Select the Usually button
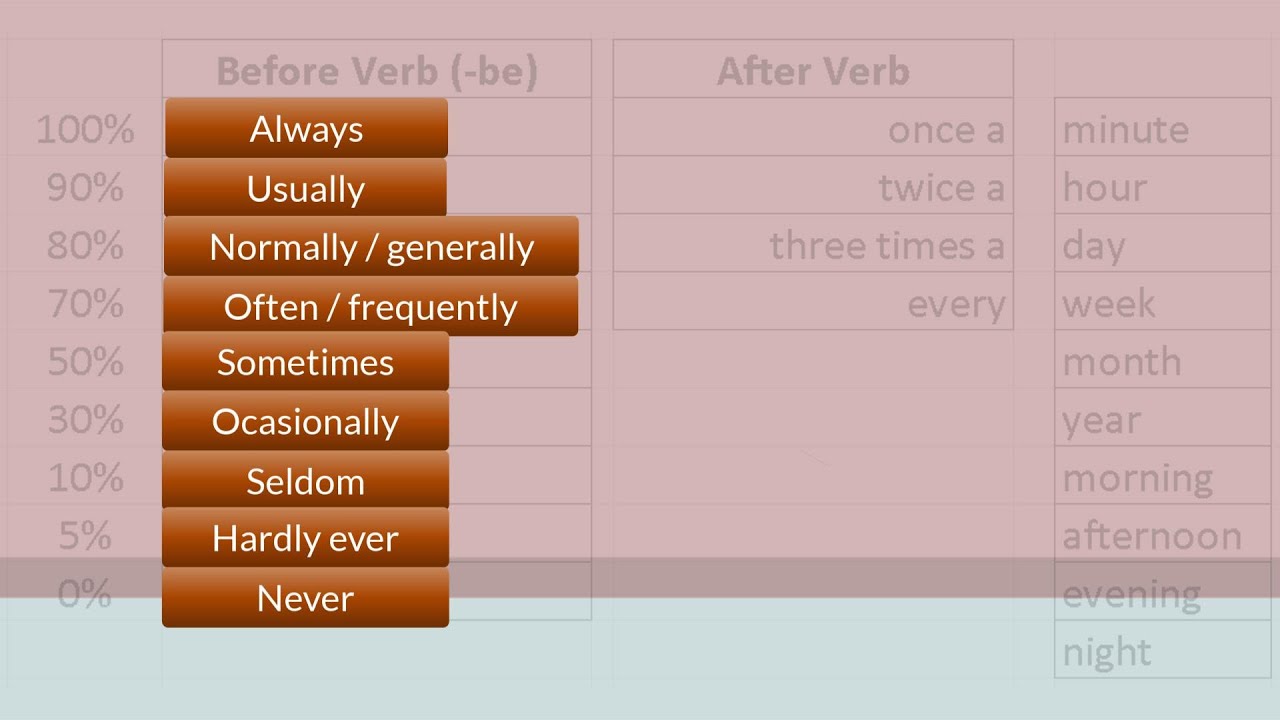The image size is (1280, 720). 305,188
